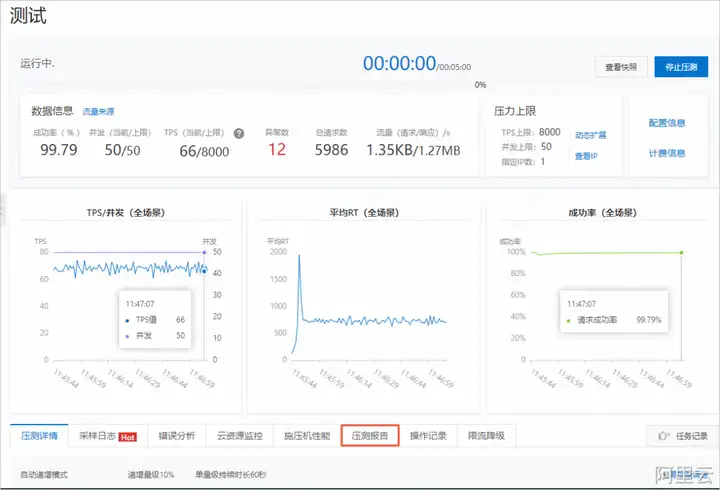Click the traffic value 1.35KB/1.27MB
Screen dimensions: 720x490
click(x=413, y=150)
